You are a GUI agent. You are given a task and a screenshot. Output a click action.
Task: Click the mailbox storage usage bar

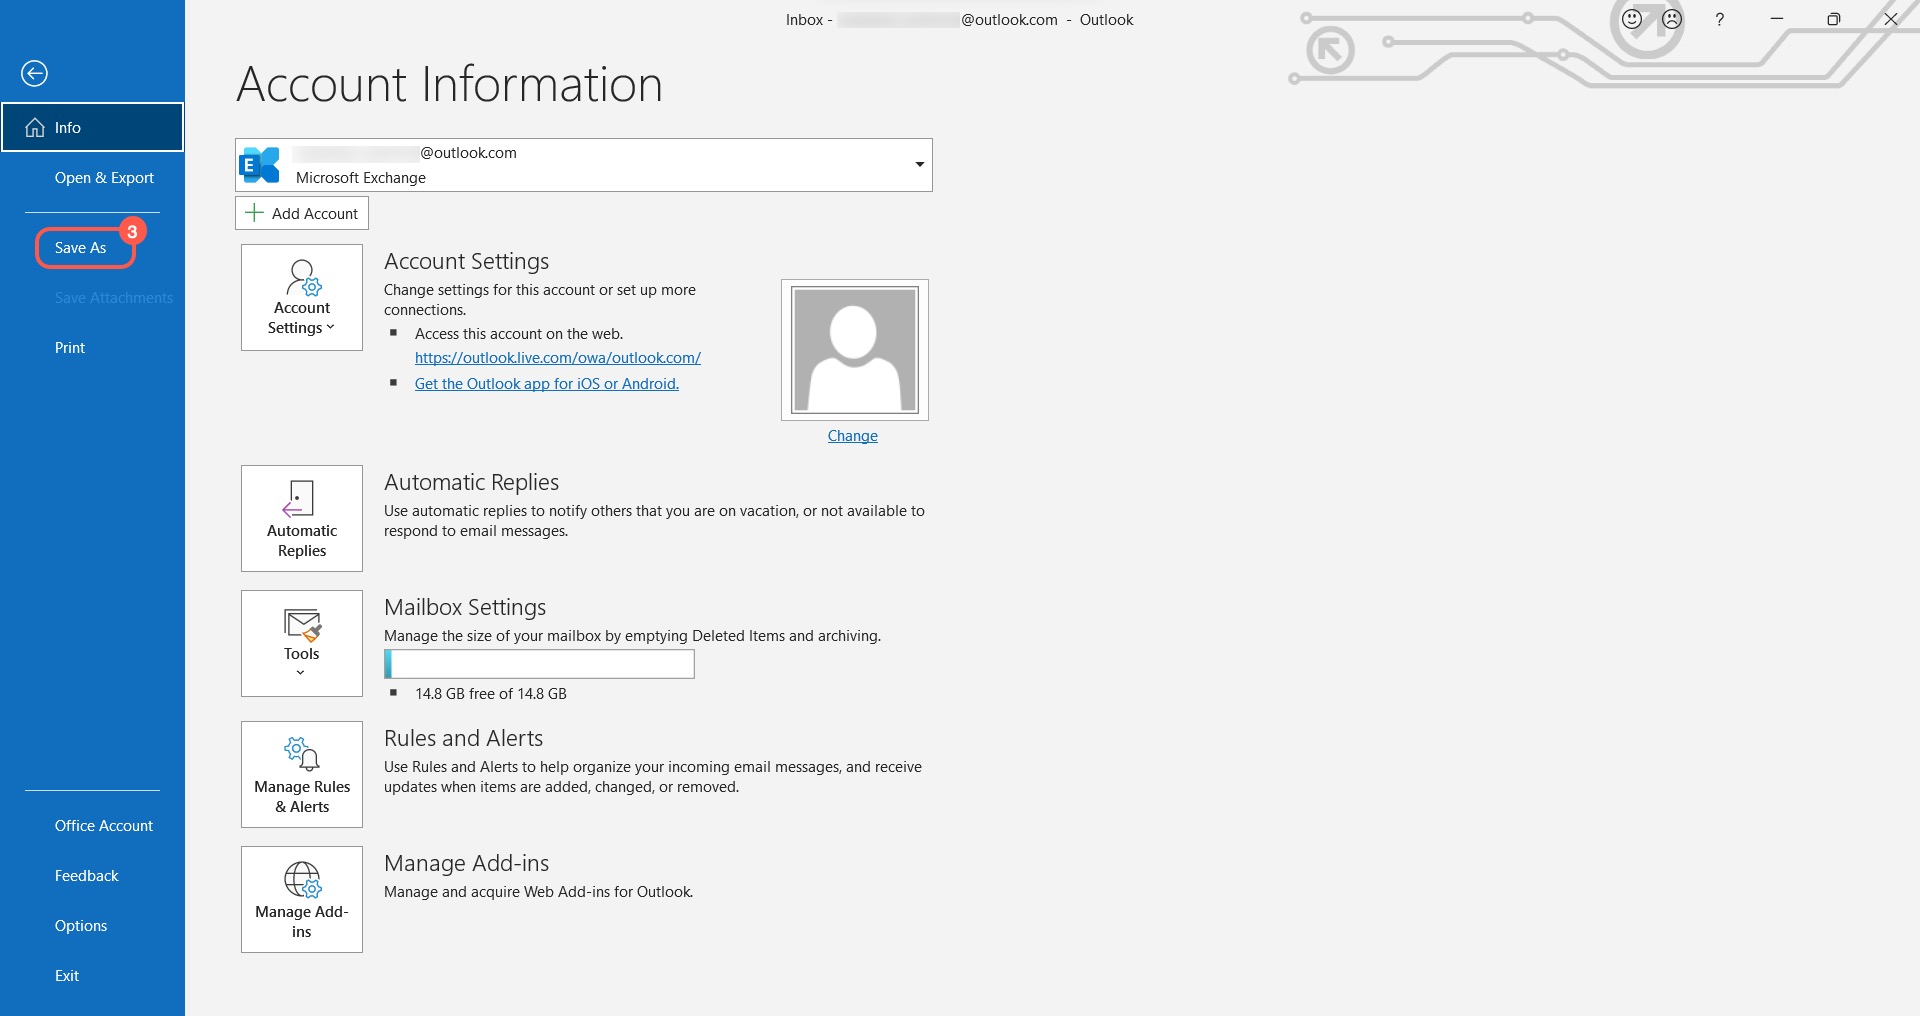pyautogui.click(x=539, y=664)
